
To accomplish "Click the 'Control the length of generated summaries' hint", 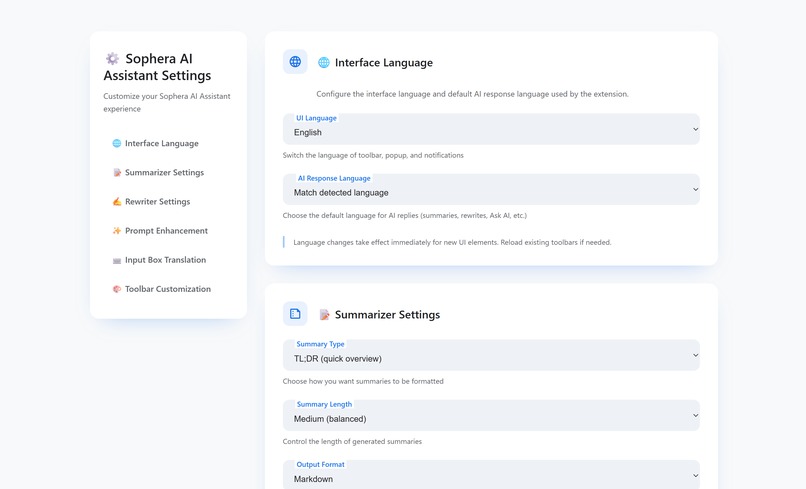I will [x=352, y=441].
